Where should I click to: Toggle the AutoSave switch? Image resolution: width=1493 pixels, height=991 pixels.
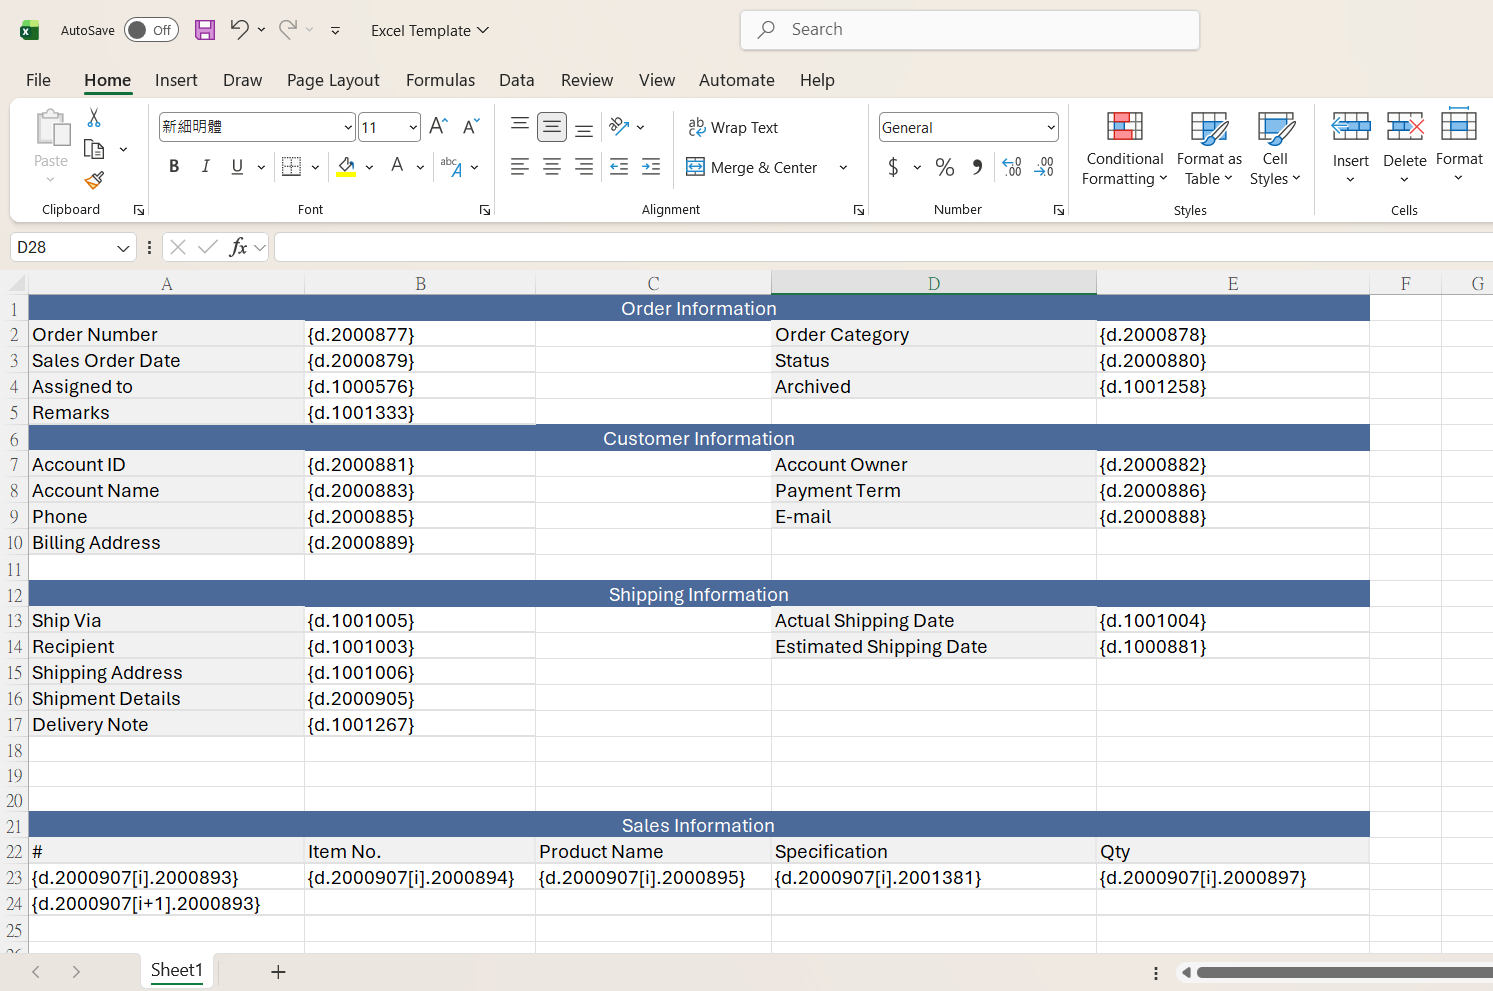click(x=152, y=30)
